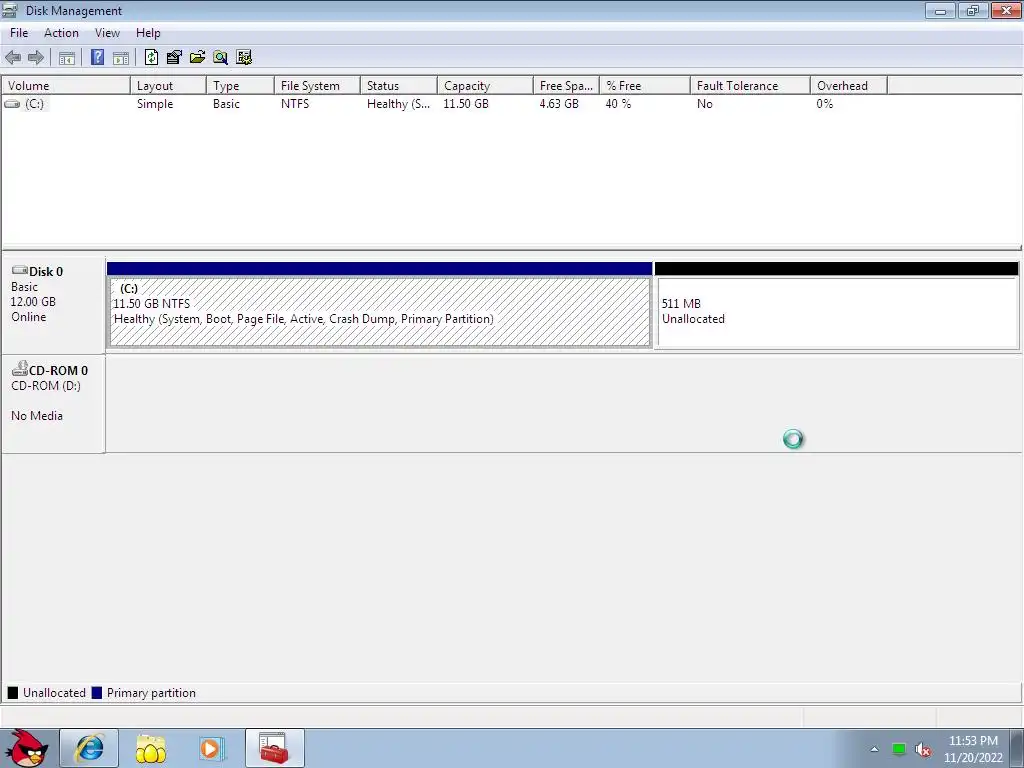Click the Free Space column header
Viewport: 1024px width, 768px height.
[x=566, y=86]
